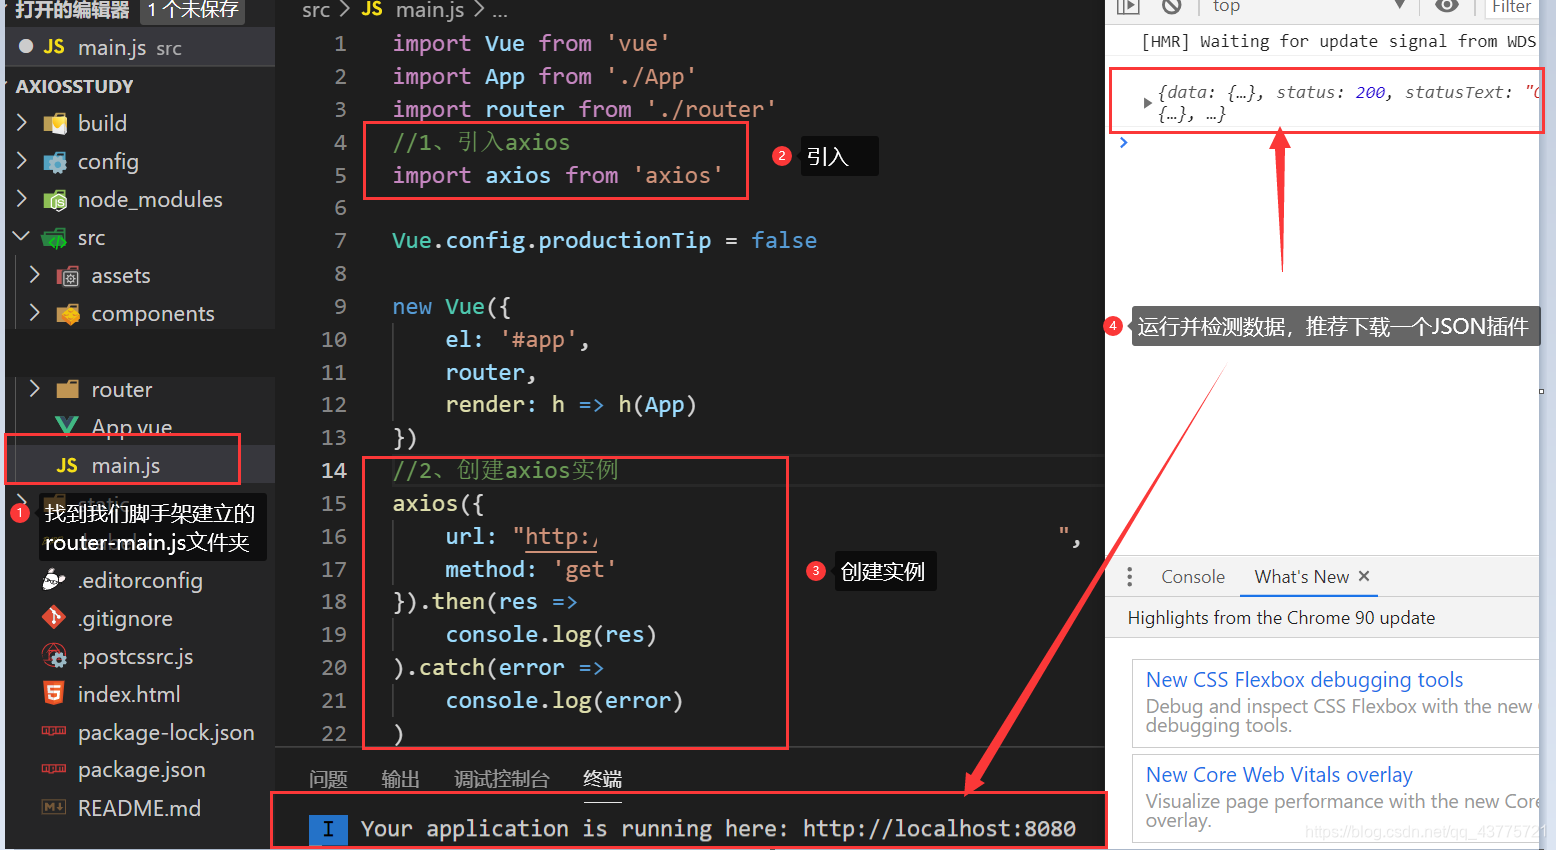Open the 'top' JavaScript context dropdown
This screenshot has height=850, width=1556.
tap(1309, 6)
